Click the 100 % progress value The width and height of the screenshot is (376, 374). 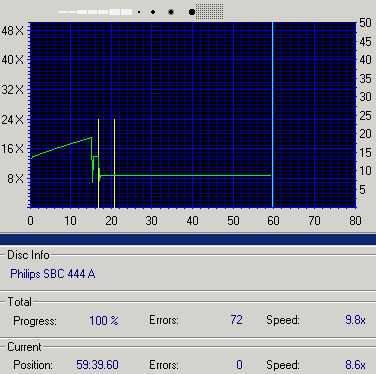(104, 321)
